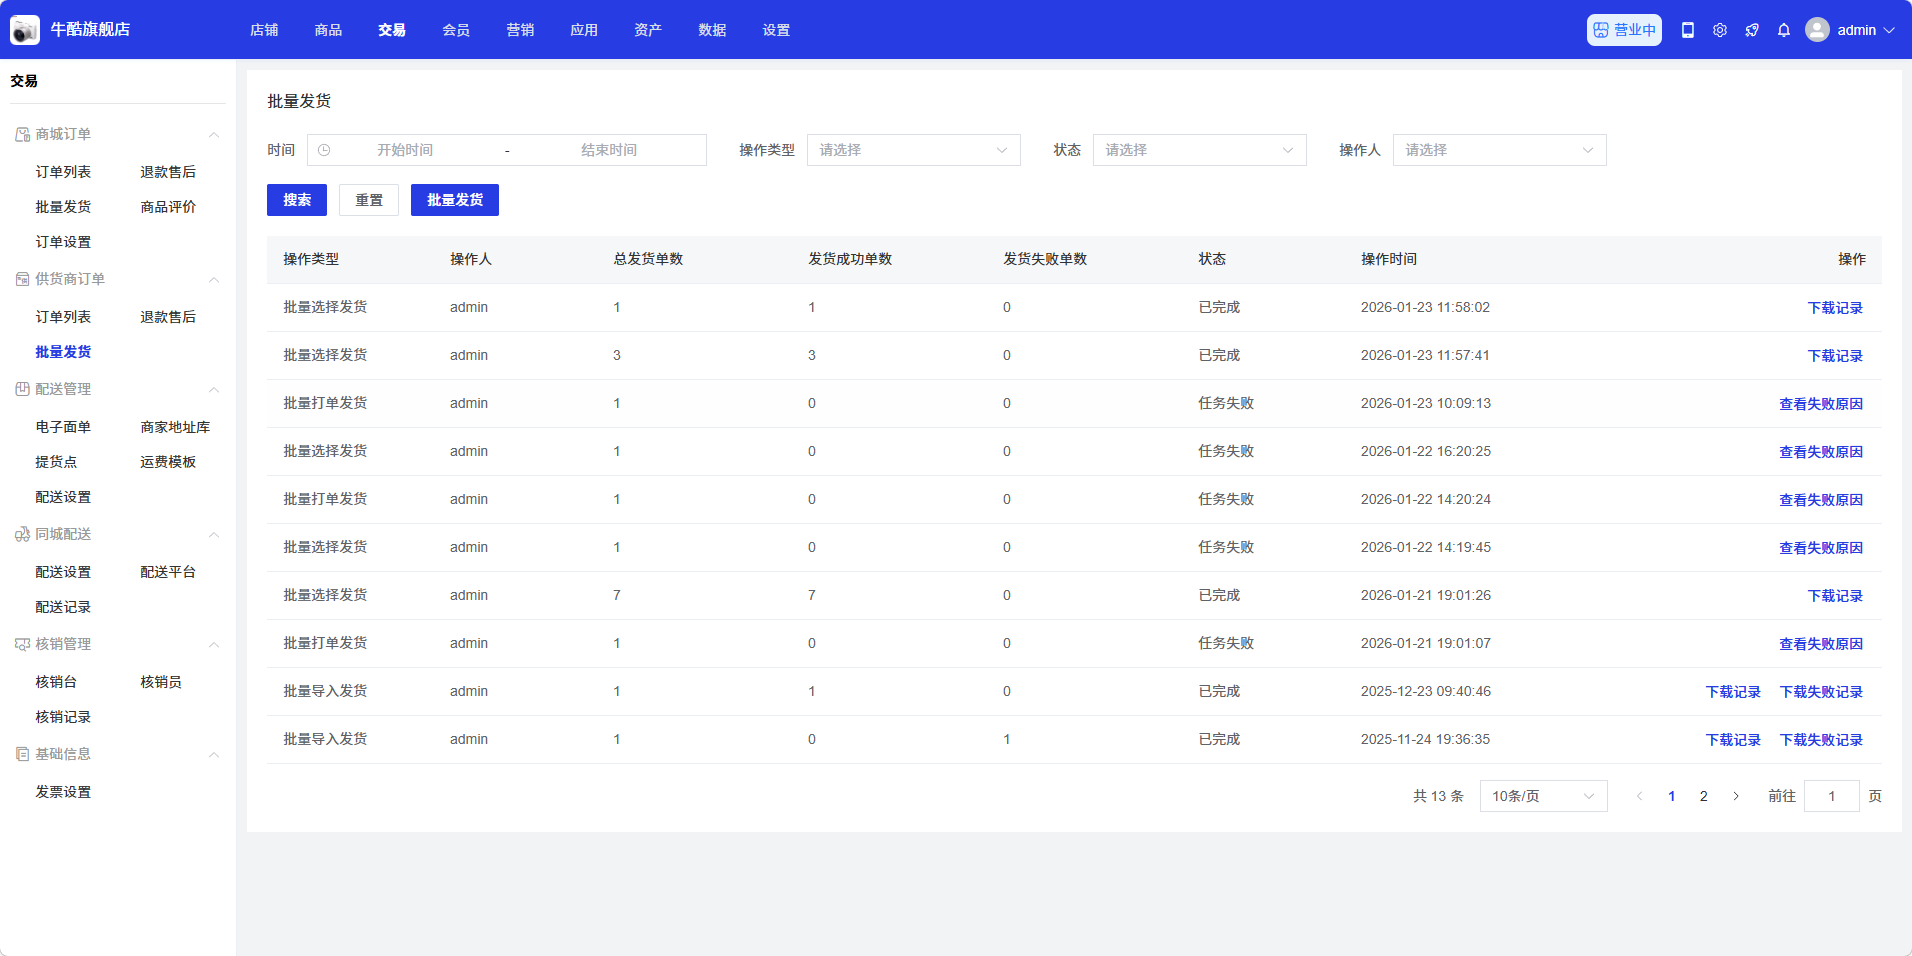
Task: Click the admin user avatar
Action: pos(1817,30)
